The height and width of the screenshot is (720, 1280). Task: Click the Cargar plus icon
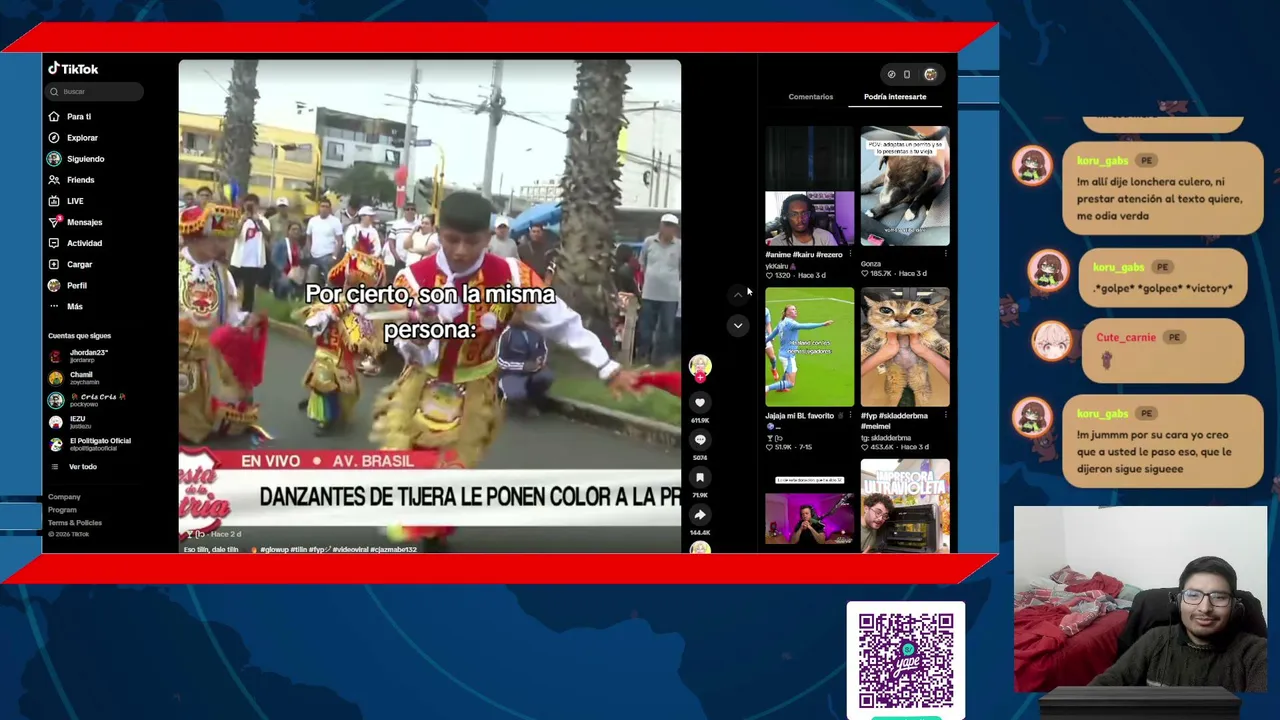(54, 265)
